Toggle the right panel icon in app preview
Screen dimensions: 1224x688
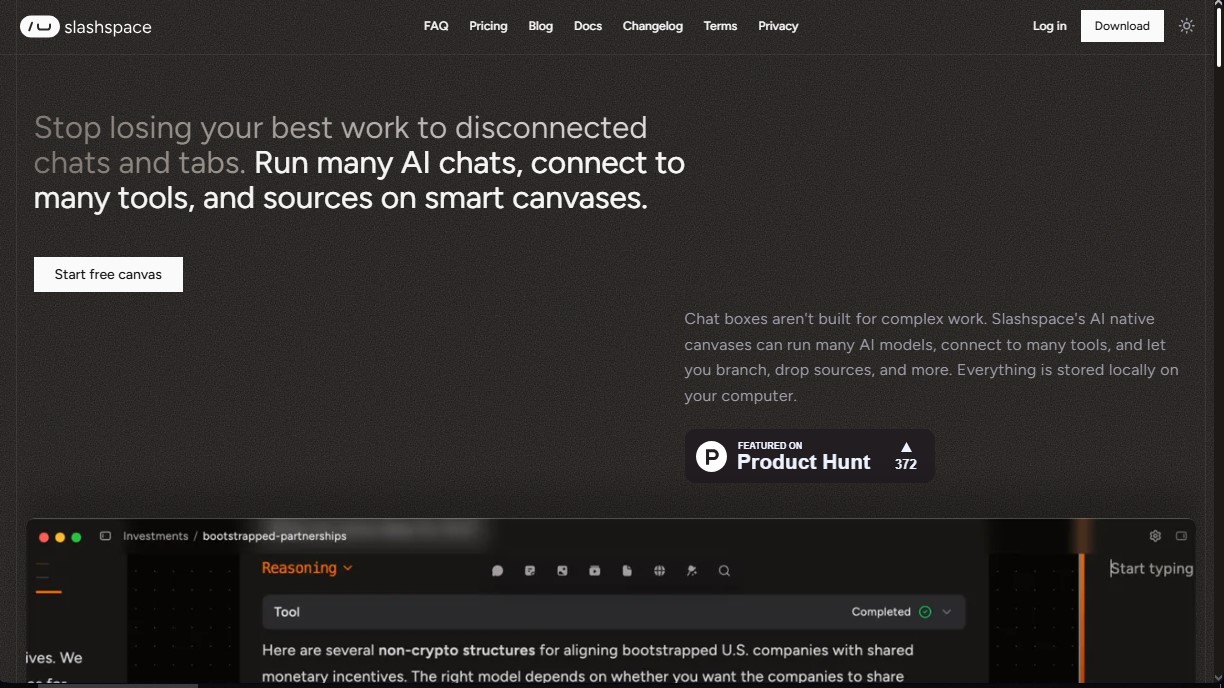tap(1181, 536)
